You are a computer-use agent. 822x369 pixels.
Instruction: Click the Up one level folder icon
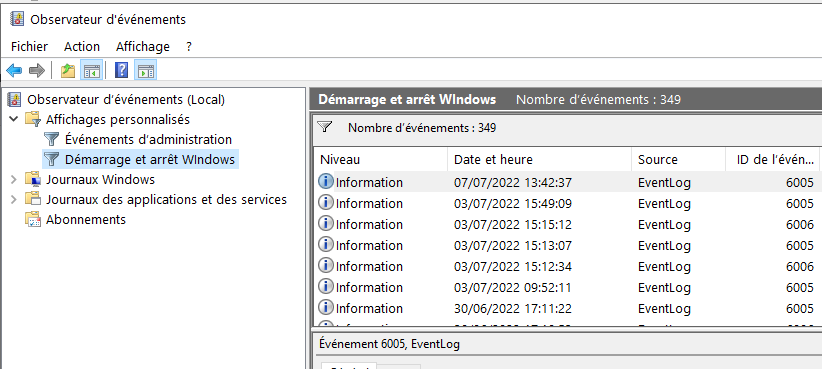coord(68,70)
